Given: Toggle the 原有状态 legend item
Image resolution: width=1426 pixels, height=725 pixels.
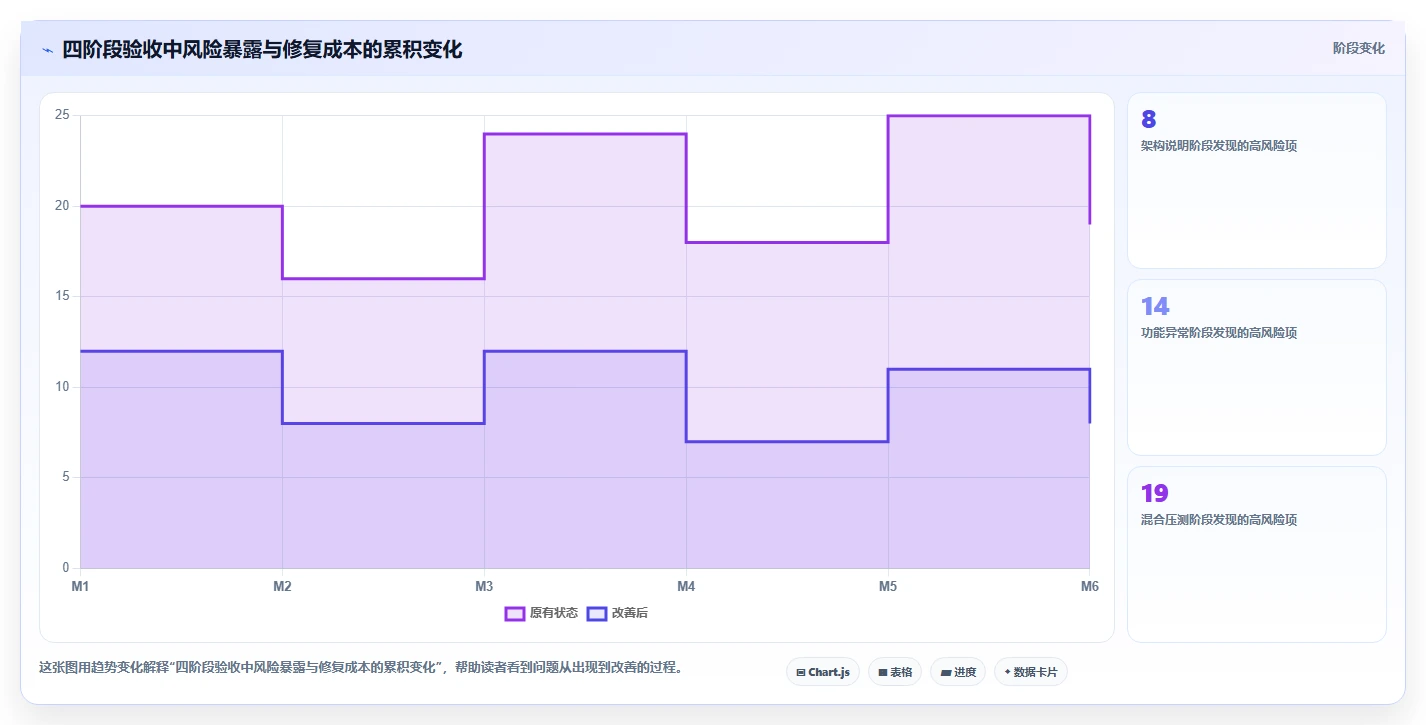Looking at the screenshot, I should click(x=541, y=613).
